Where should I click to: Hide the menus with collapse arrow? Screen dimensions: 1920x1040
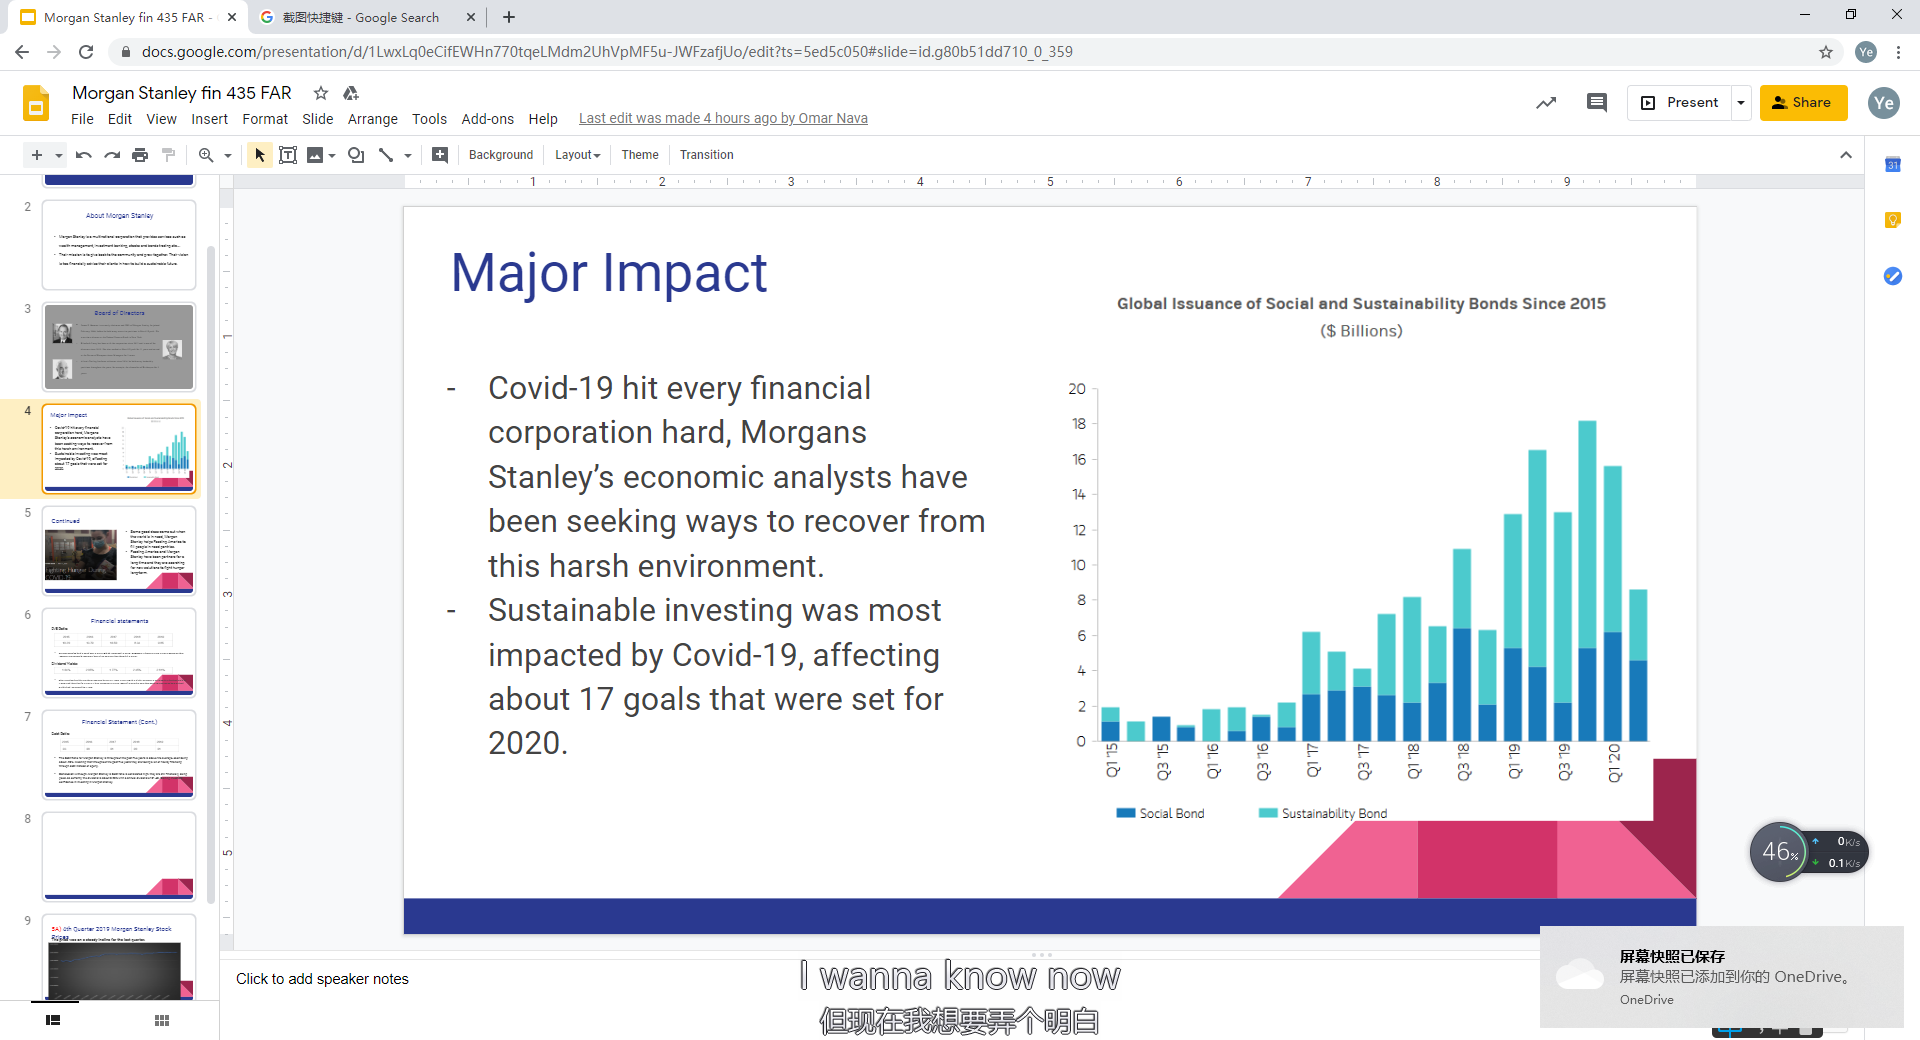point(1846,155)
